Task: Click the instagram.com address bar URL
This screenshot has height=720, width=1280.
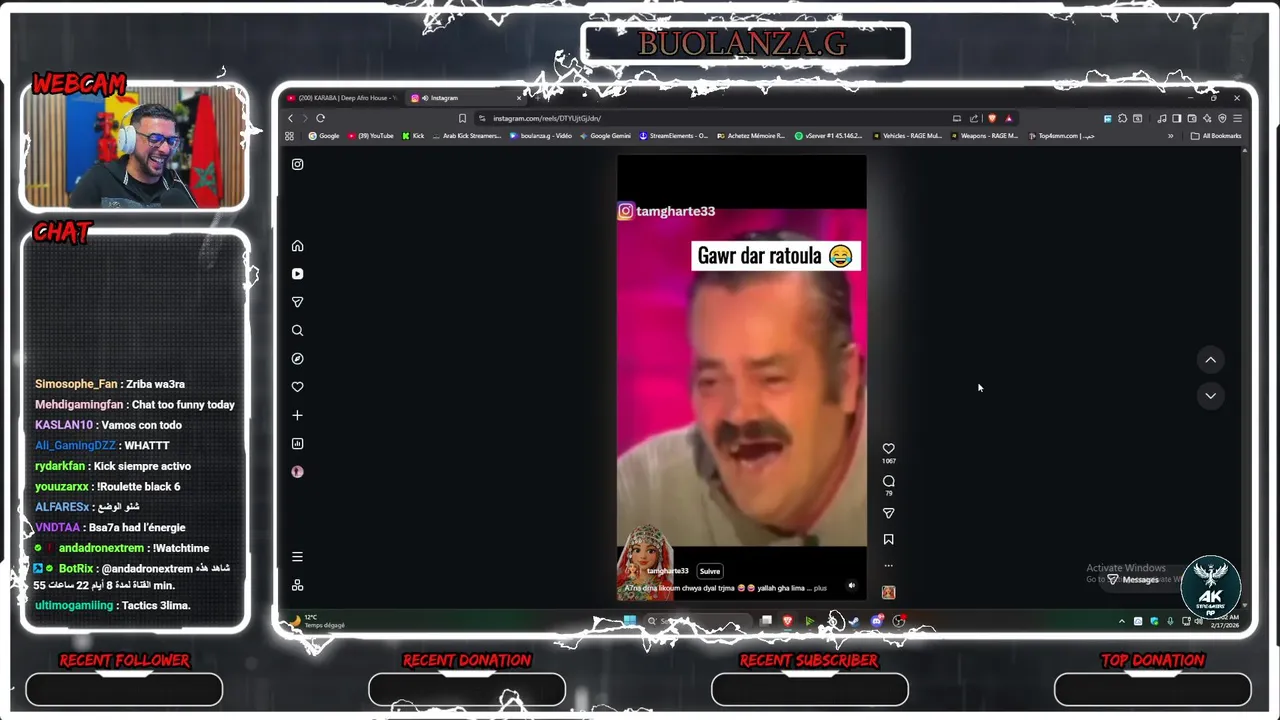Action: pyautogui.click(x=547, y=118)
